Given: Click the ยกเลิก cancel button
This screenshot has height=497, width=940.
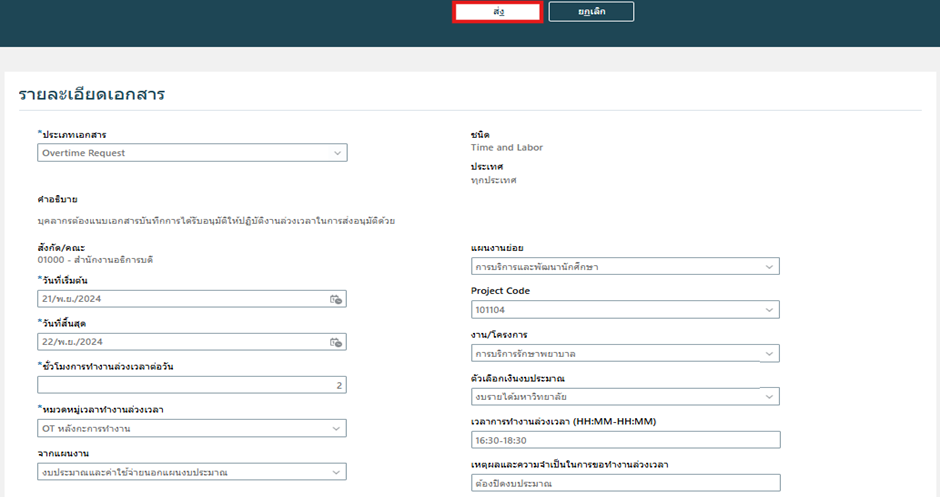Looking at the screenshot, I should click(591, 12).
